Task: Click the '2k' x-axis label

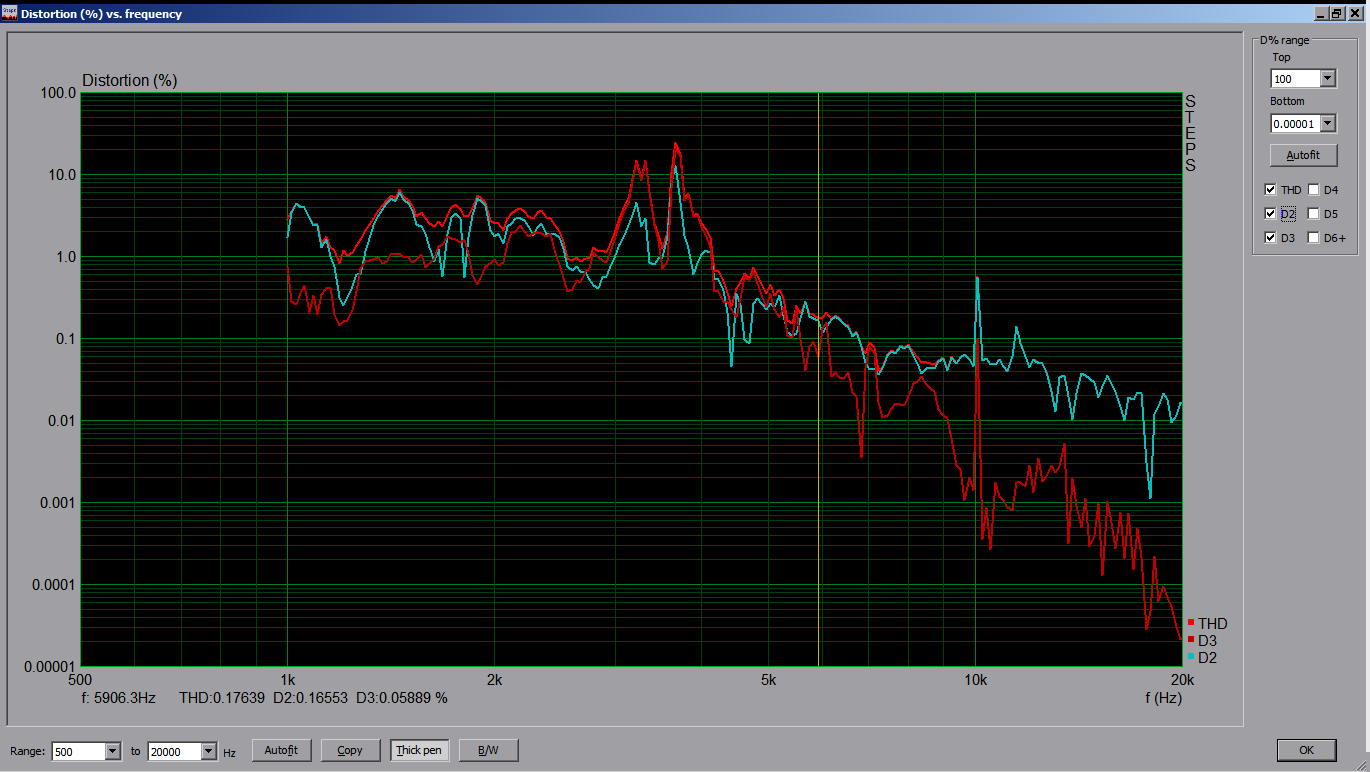Action: pos(494,680)
